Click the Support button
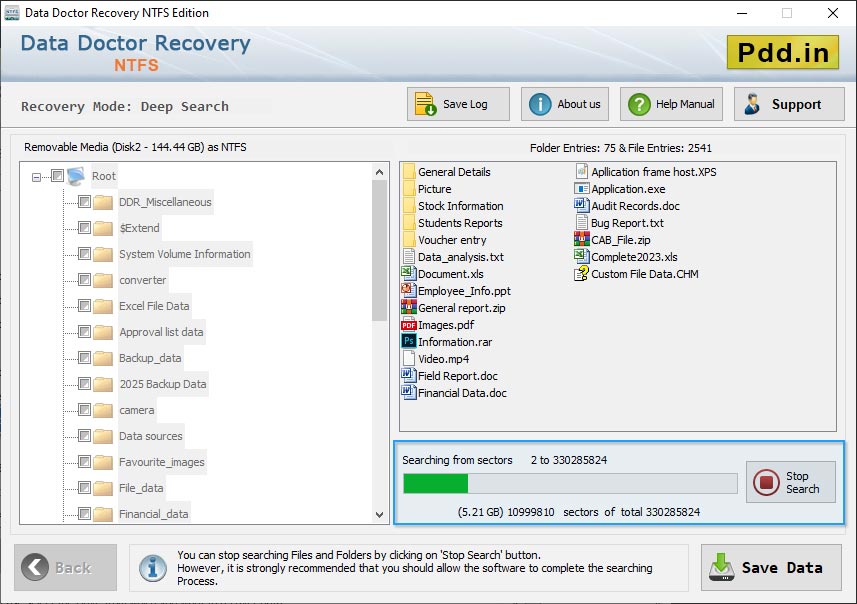This screenshot has width=857, height=604. (789, 104)
